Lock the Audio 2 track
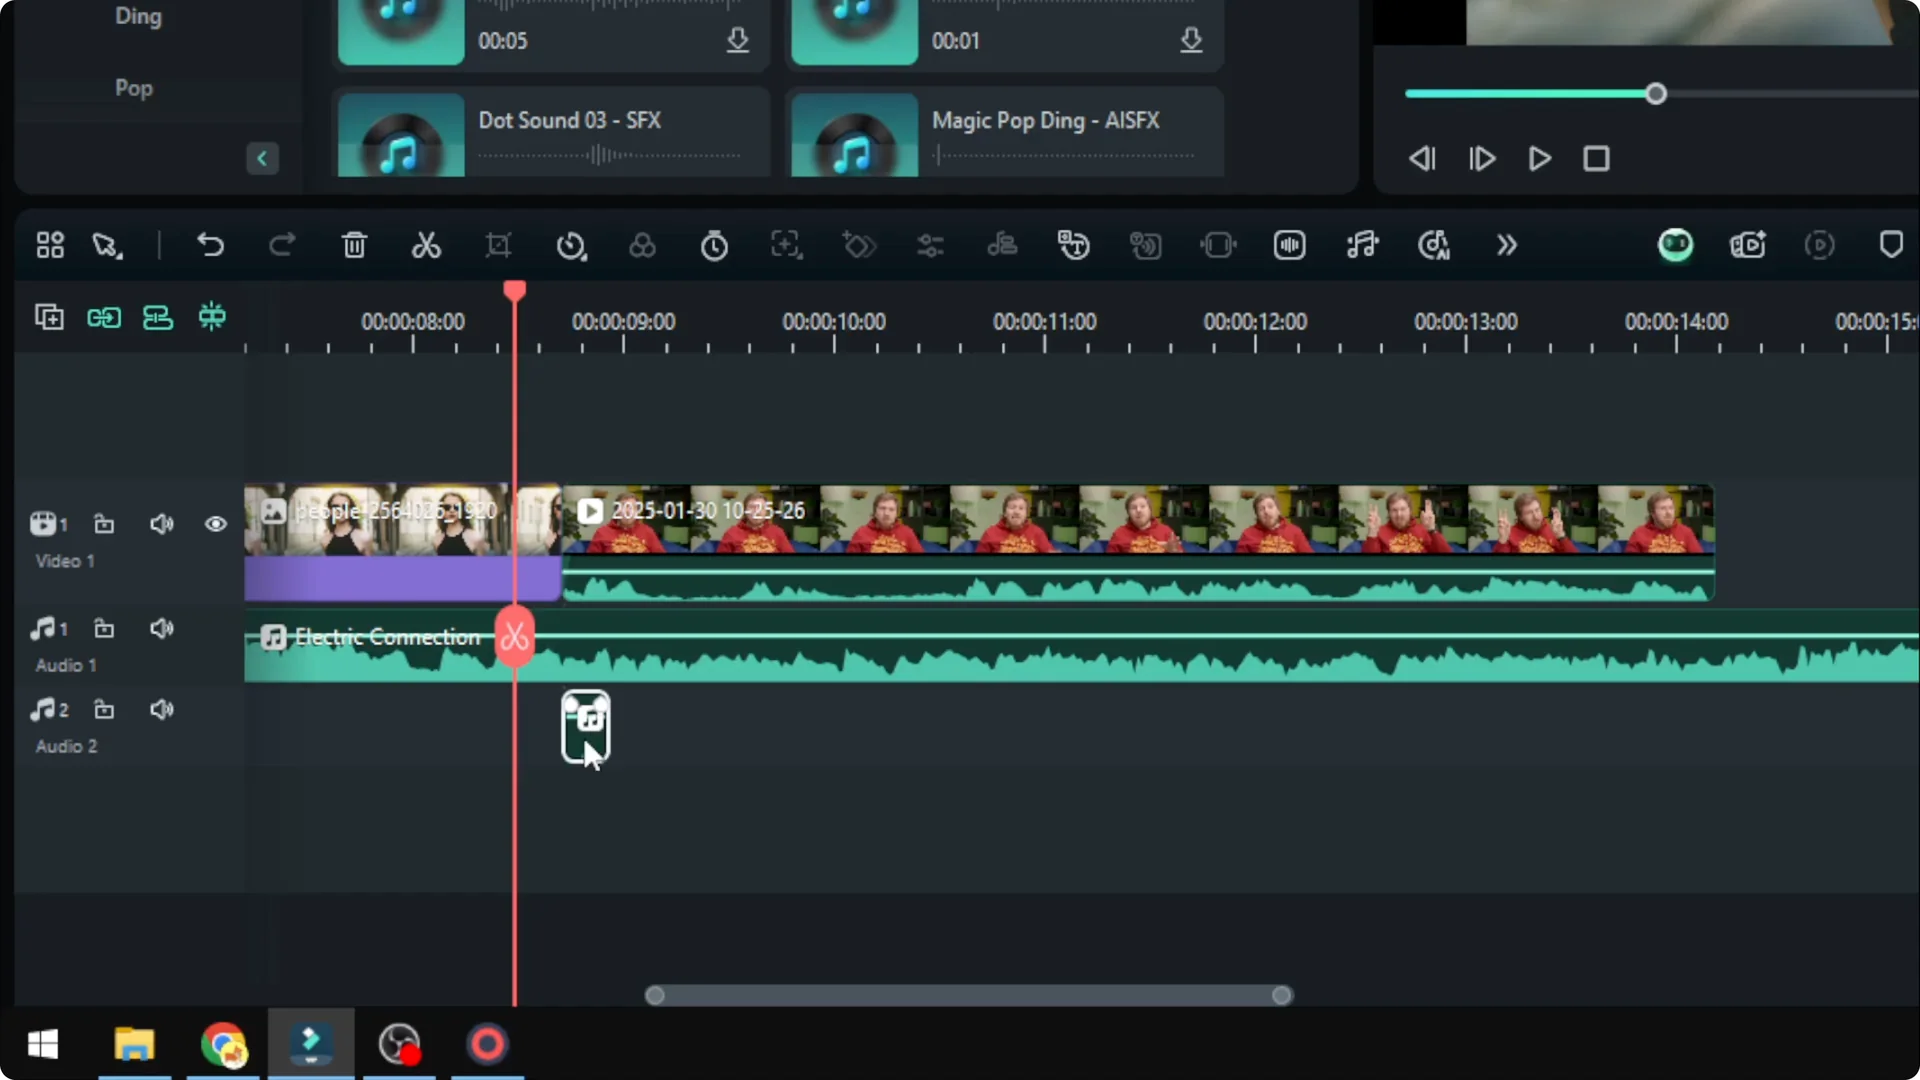 [x=104, y=709]
